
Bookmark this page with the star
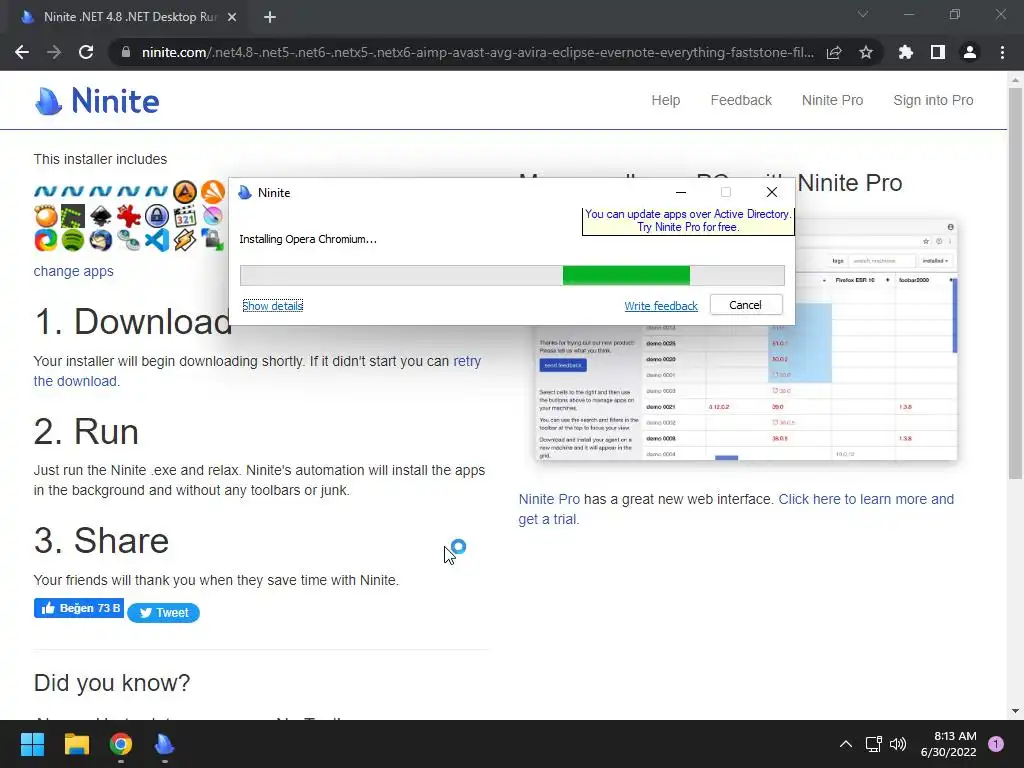pyautogui.click(x=866, y=52)
